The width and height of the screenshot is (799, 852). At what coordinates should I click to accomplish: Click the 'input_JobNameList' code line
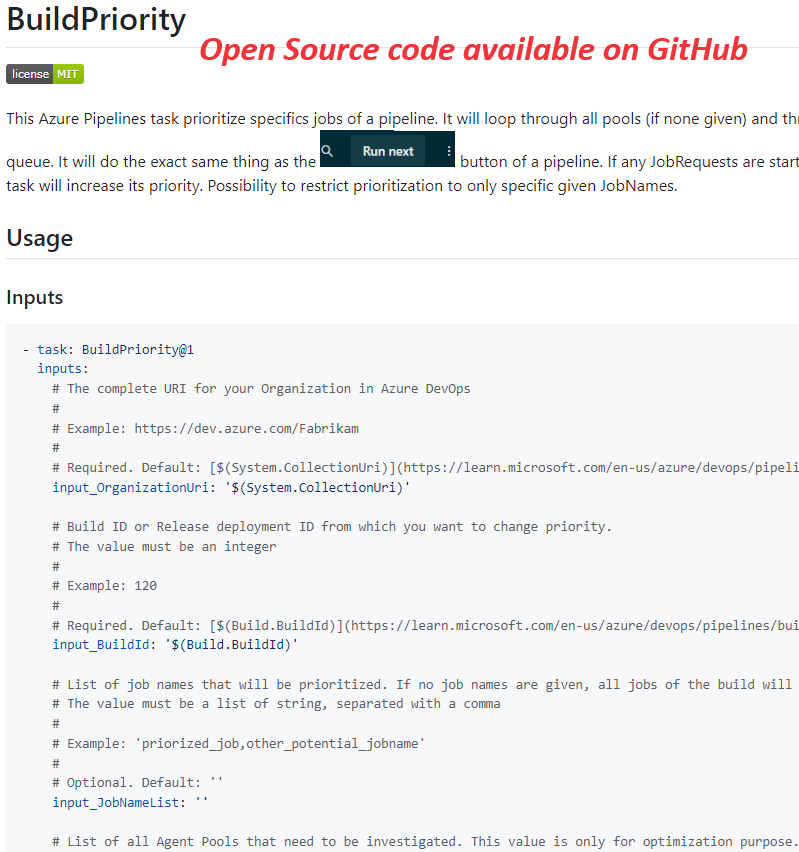[130, 802]
